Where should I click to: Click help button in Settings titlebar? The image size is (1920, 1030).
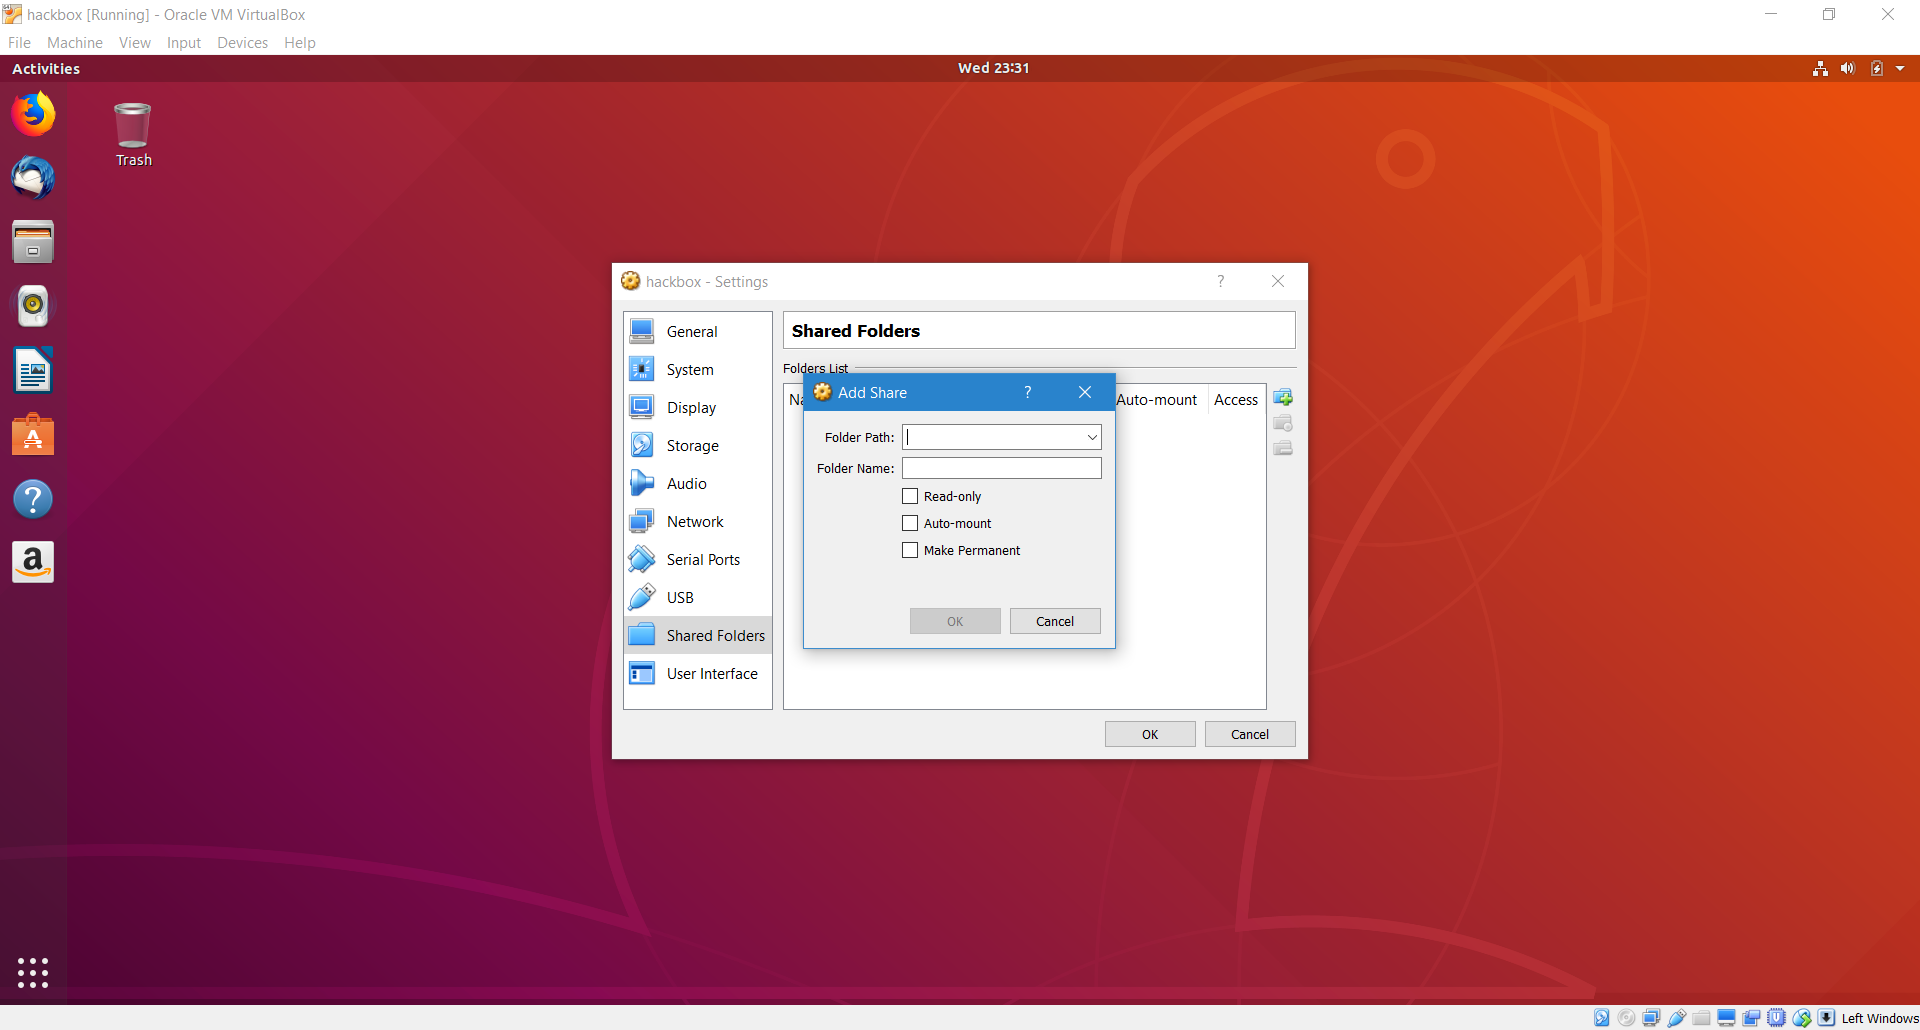1220,281
